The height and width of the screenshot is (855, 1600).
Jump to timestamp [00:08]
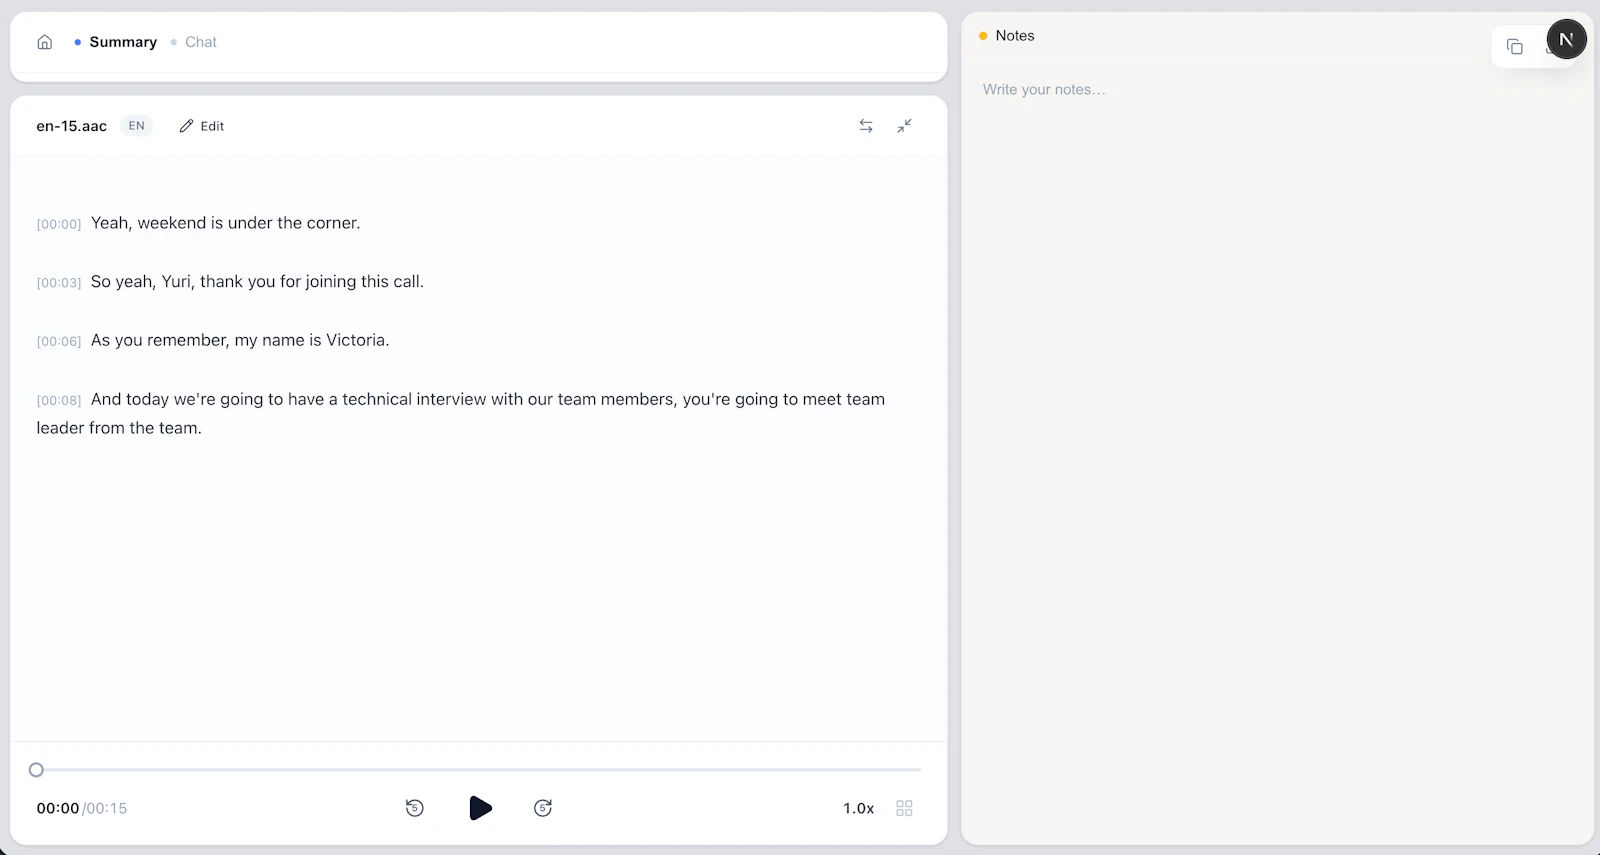59,400
